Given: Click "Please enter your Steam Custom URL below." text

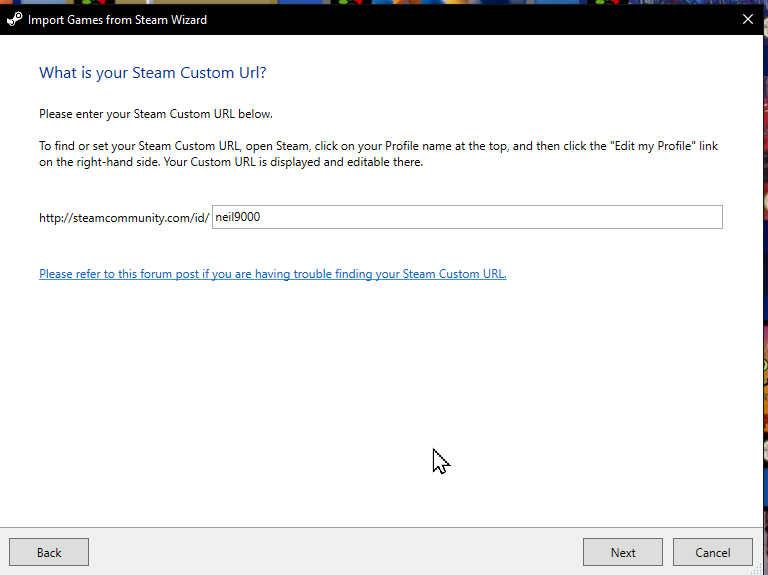Looking at the screenshot, I should pyautogui.click(x=156, y=114).
